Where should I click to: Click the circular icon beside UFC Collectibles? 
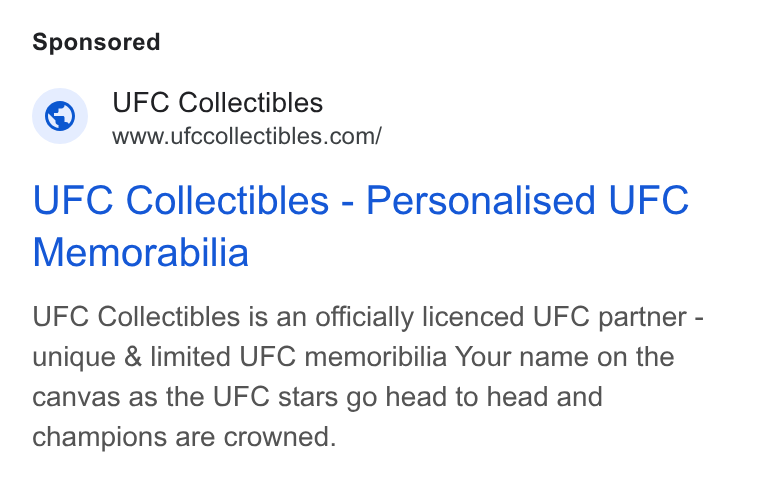tap(60, 116)
